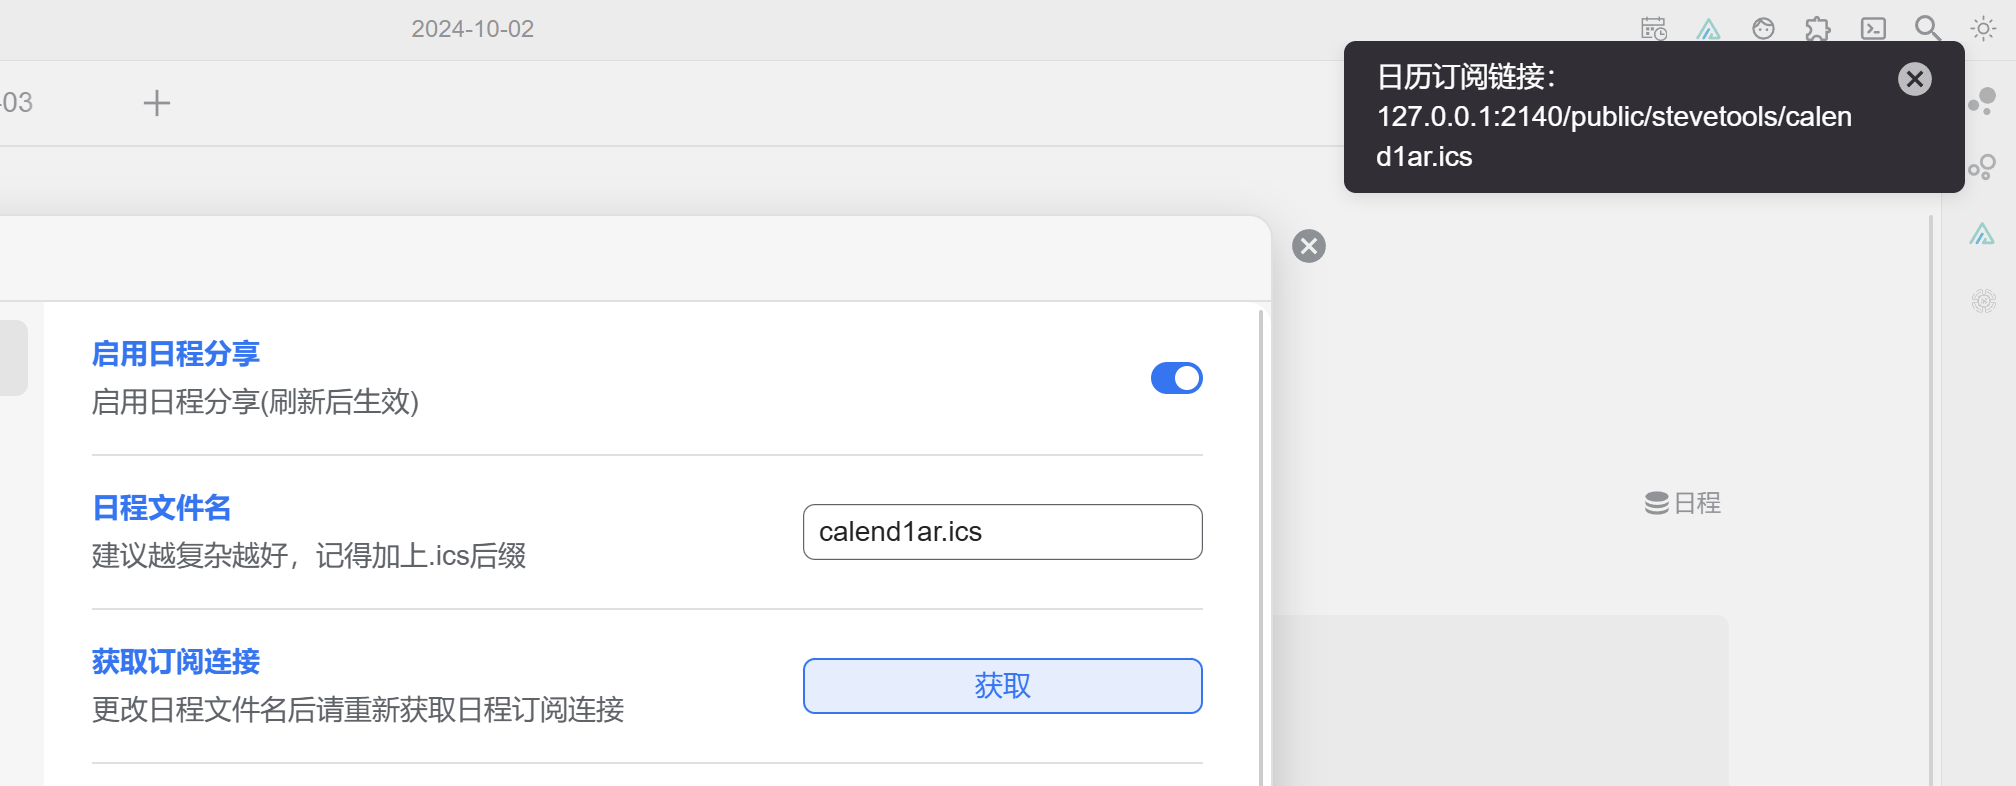Viewport: 2016px width, 786px height.
Task: Open the terminal command icon
Action: tap(1873, 29)
